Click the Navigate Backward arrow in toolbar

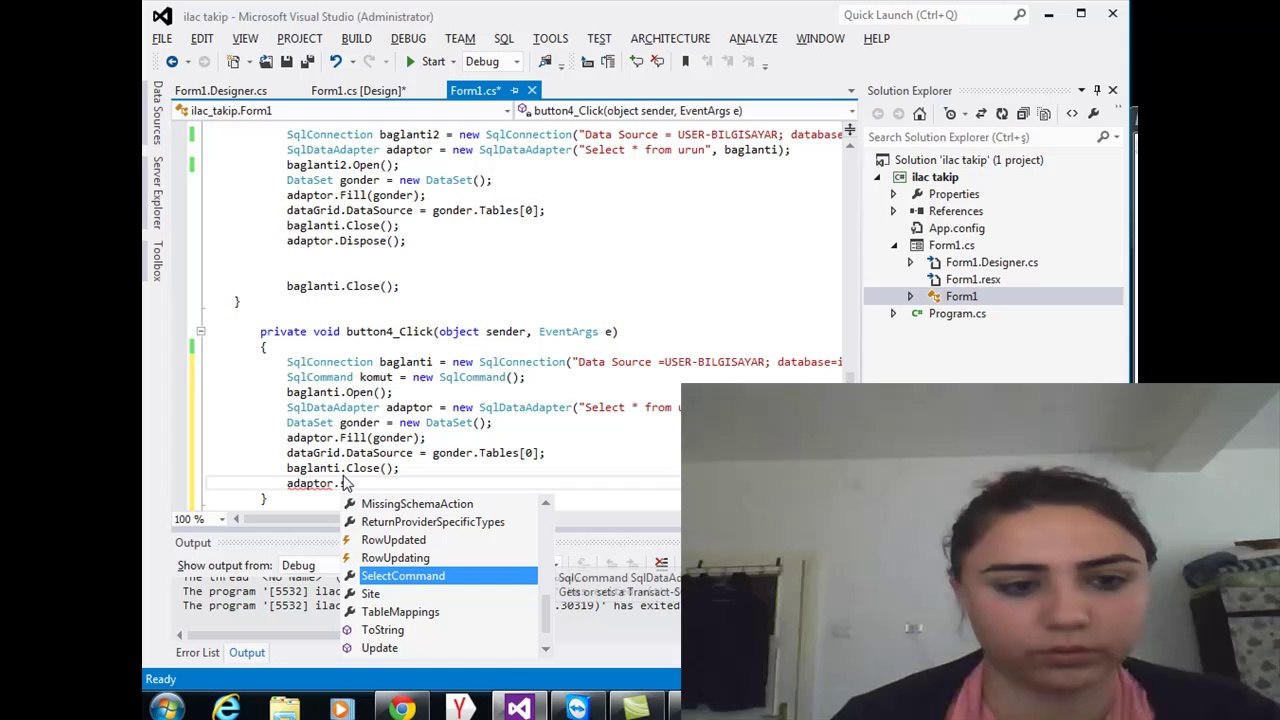(172, 62)
